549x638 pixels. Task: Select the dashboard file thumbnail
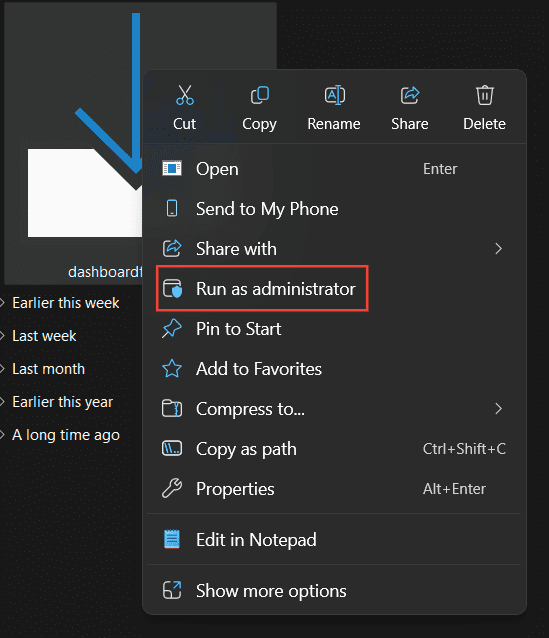tap(85, 192)
